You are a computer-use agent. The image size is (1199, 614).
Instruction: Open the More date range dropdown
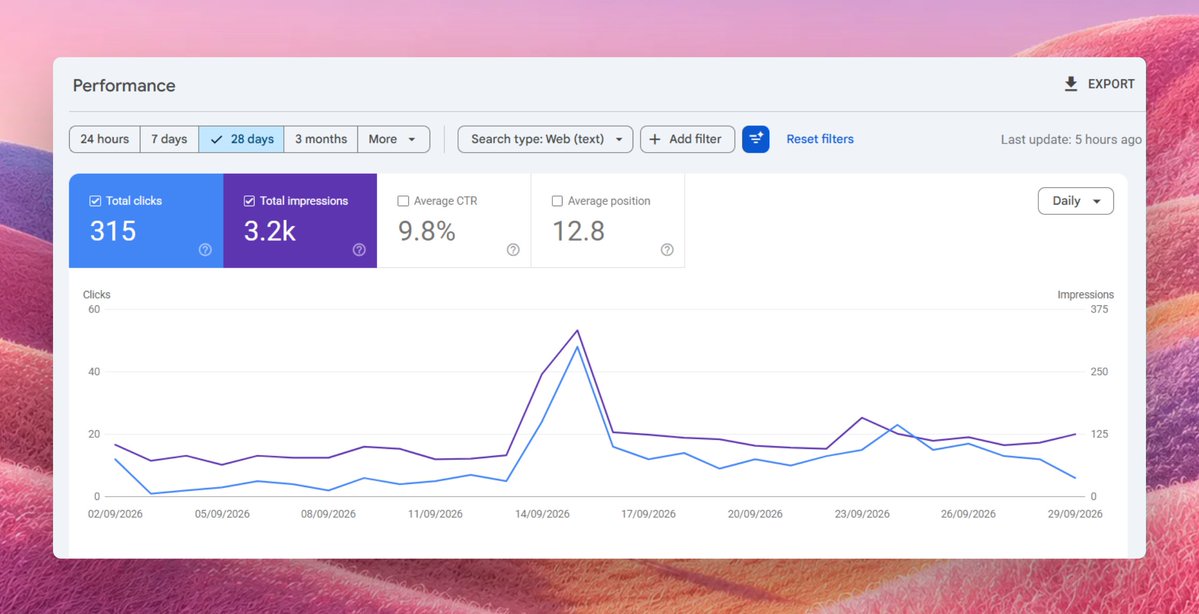[393, 139]
